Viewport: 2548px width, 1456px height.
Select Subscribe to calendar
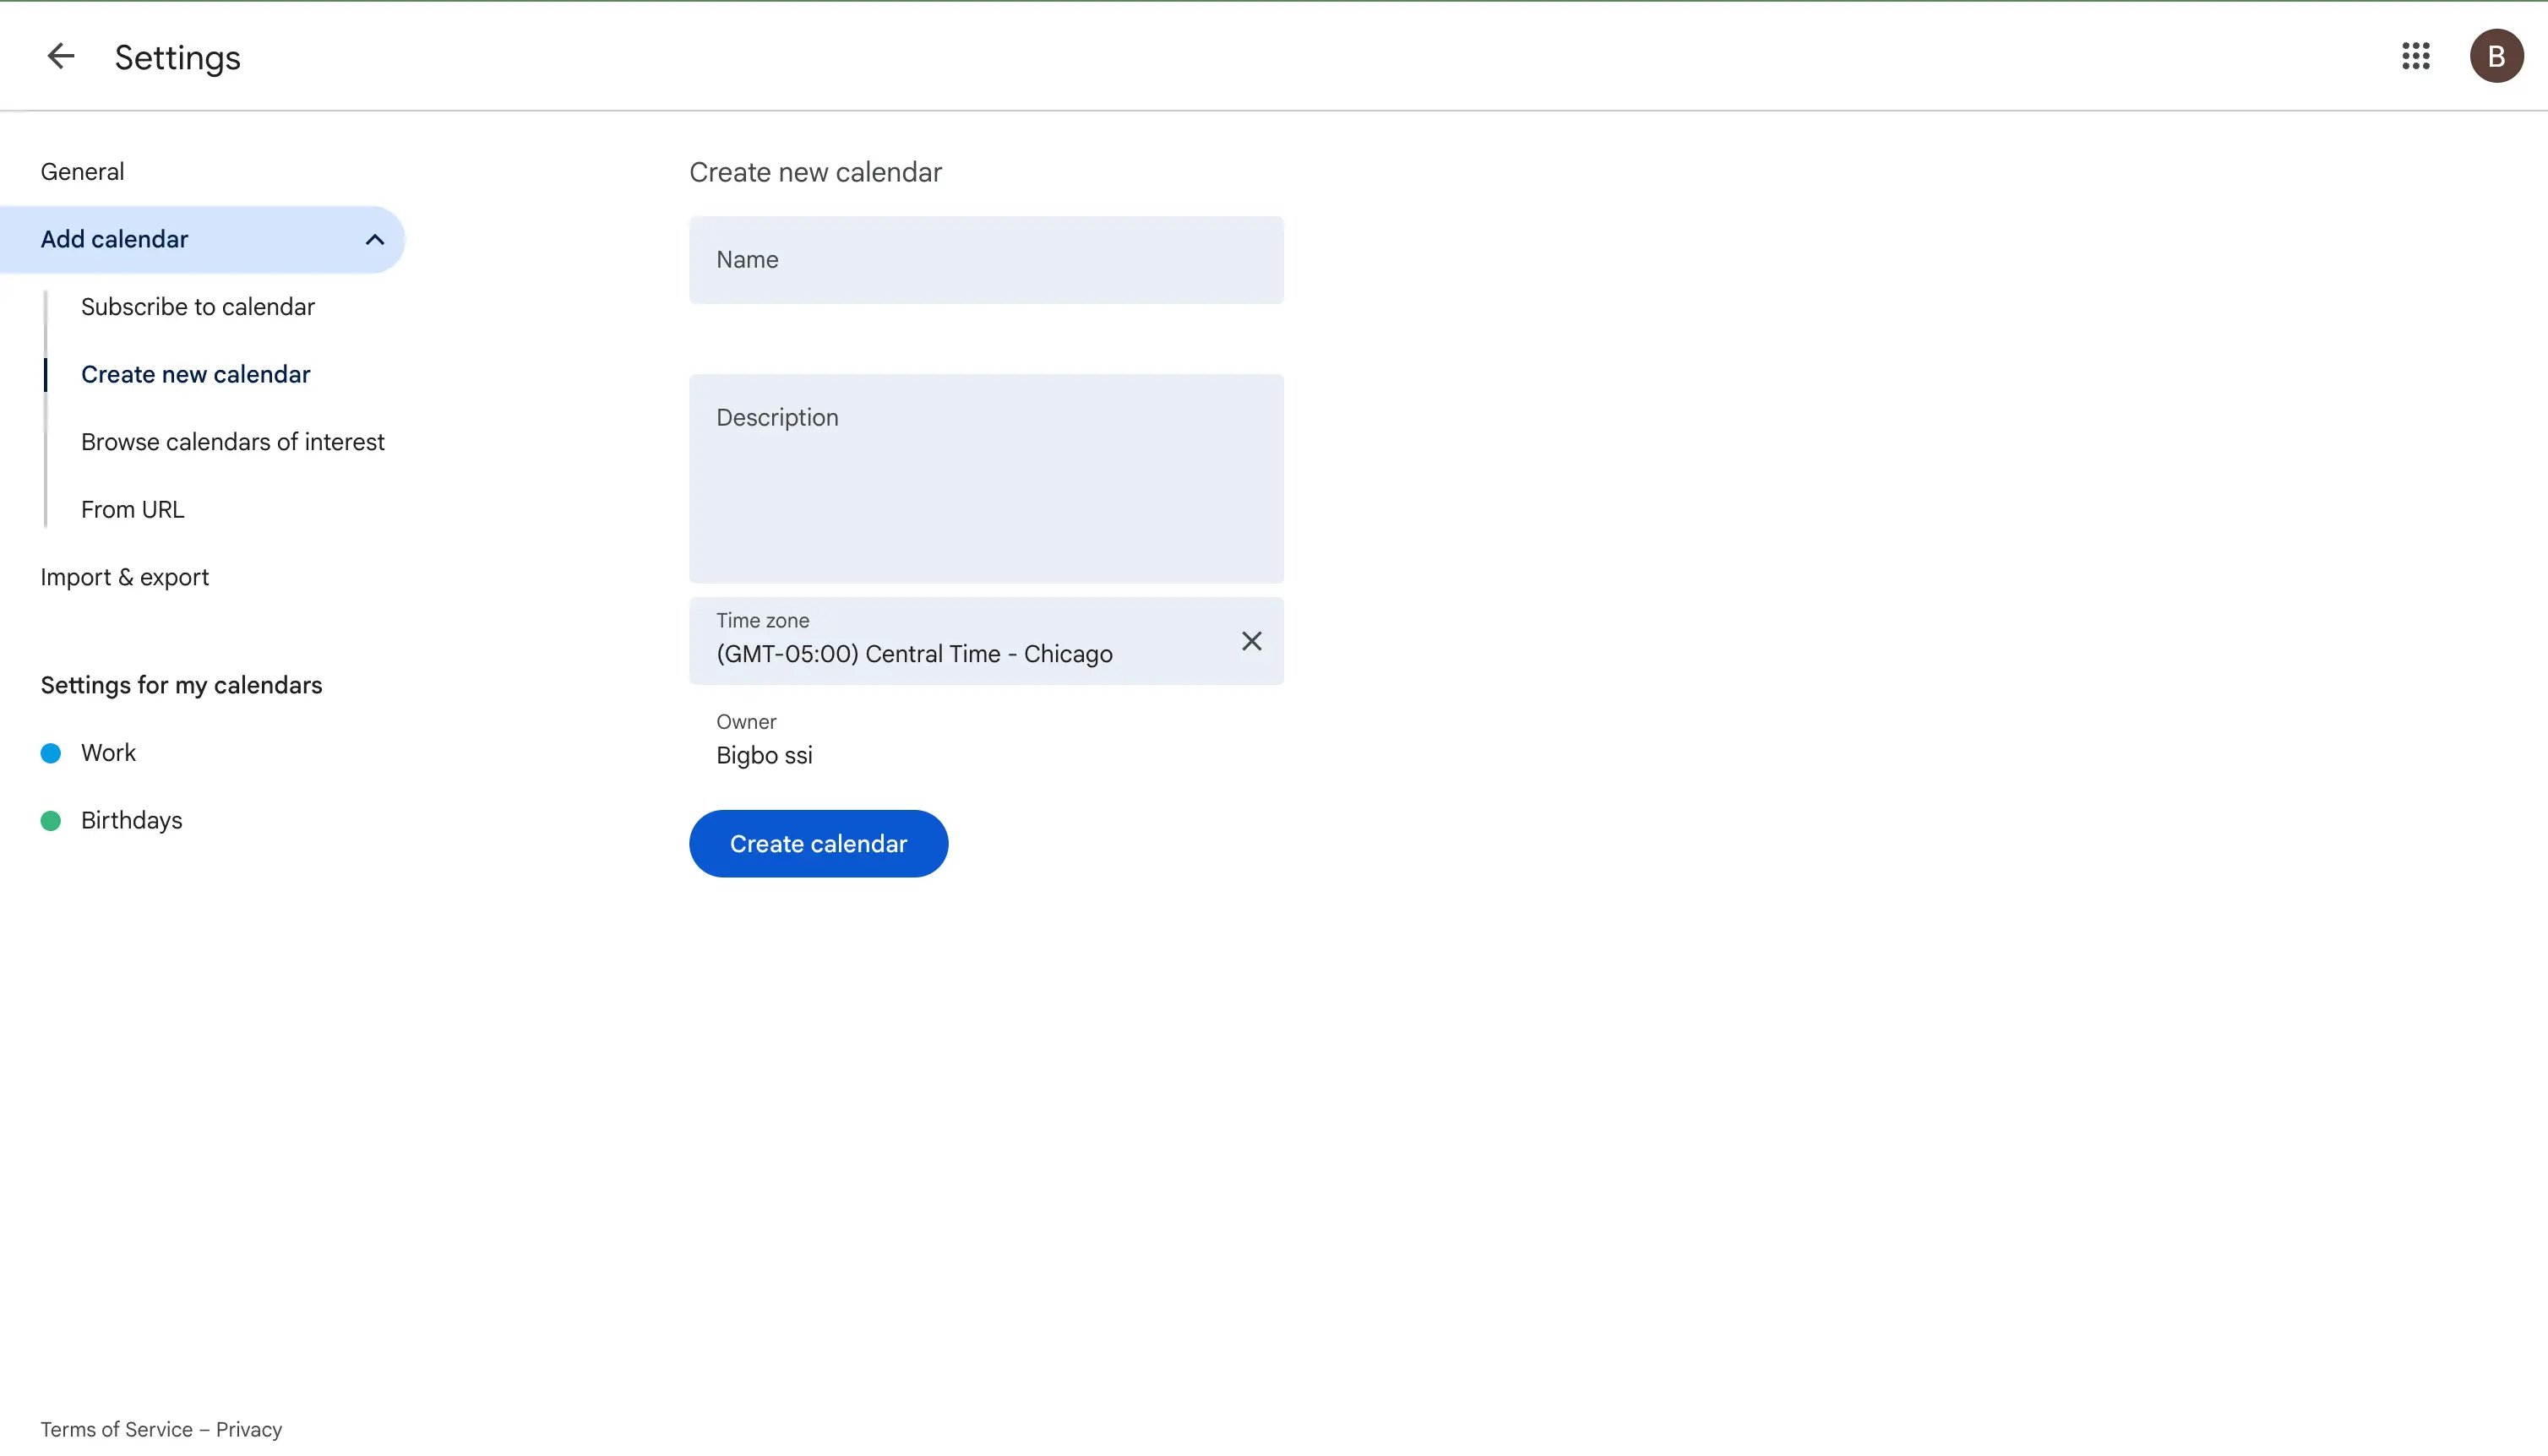[197, 307]
